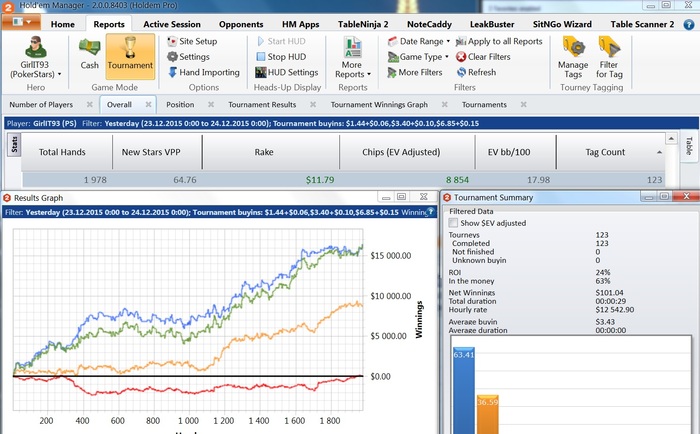This screenshot has width=700, height=434.
Task: Click the stats grid scroll up arrow
Action: [671, 139]
